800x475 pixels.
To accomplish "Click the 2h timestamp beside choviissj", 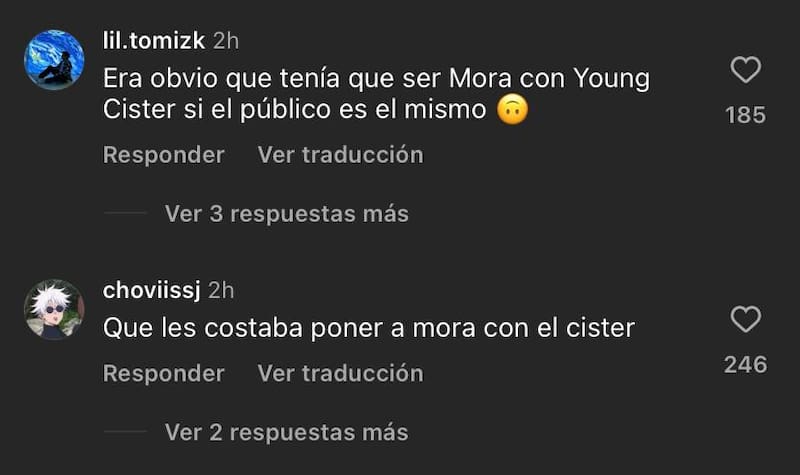I will click(221, 290).
